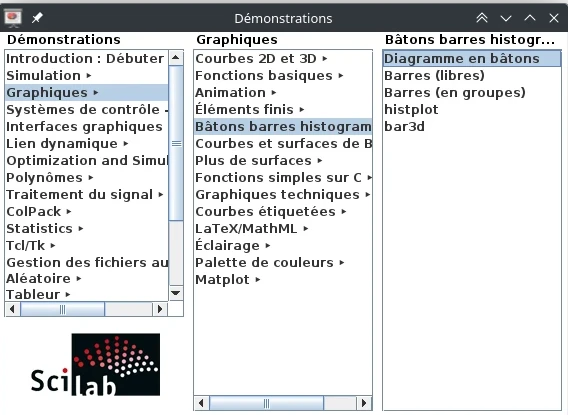Launch Barres (libres) demo

click(x=472, y=75)
